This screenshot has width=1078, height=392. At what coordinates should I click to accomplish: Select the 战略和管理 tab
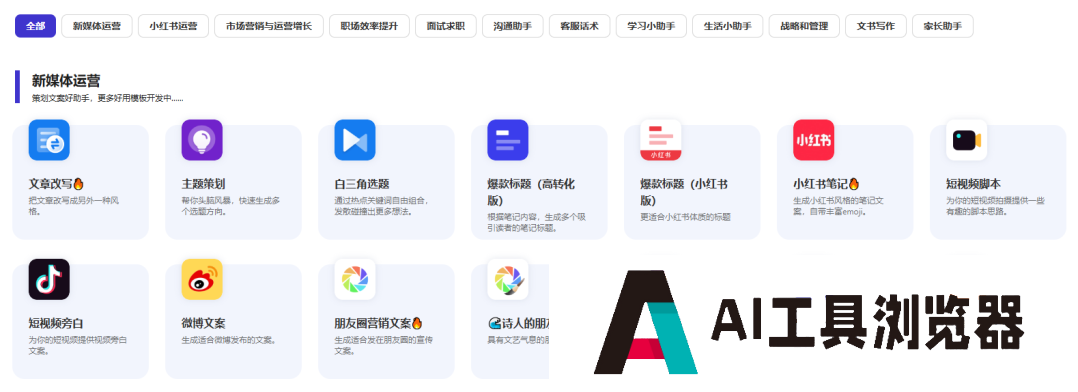804,26
